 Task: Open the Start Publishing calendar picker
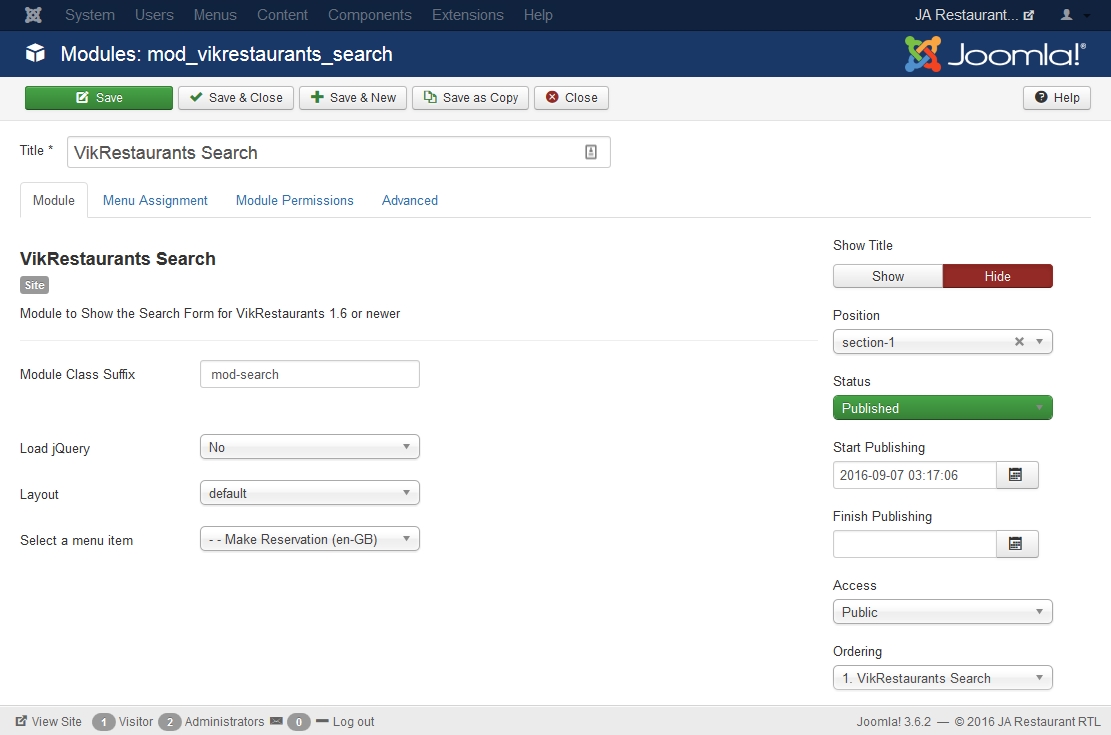coord(1017,475)
